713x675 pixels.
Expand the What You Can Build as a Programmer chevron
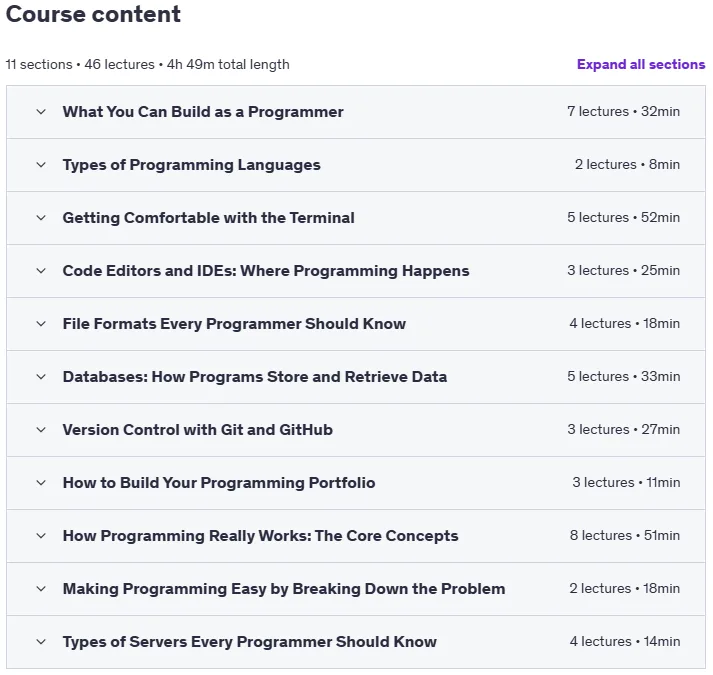[41, 112]
